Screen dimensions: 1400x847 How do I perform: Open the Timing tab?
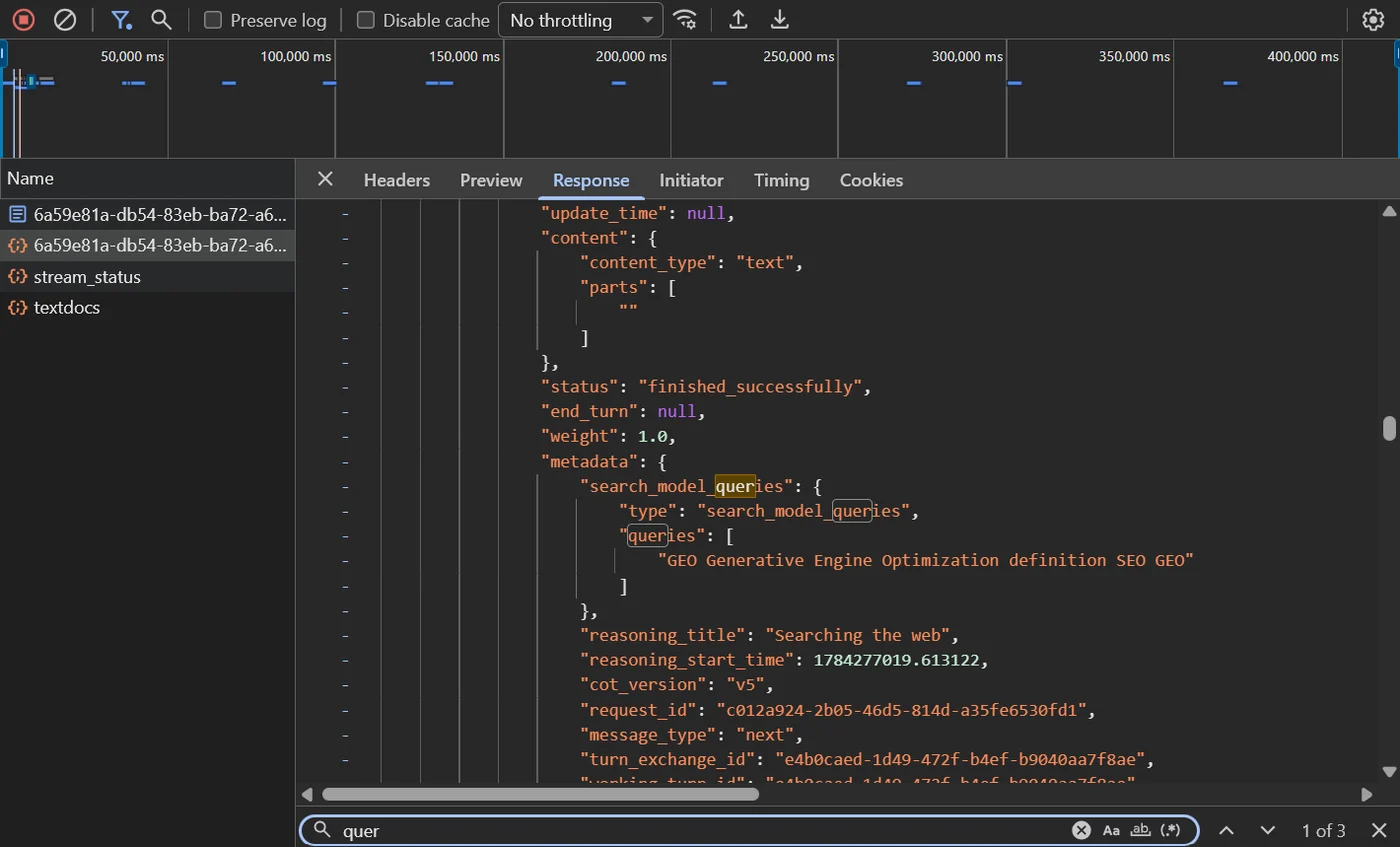click(782, 180)
